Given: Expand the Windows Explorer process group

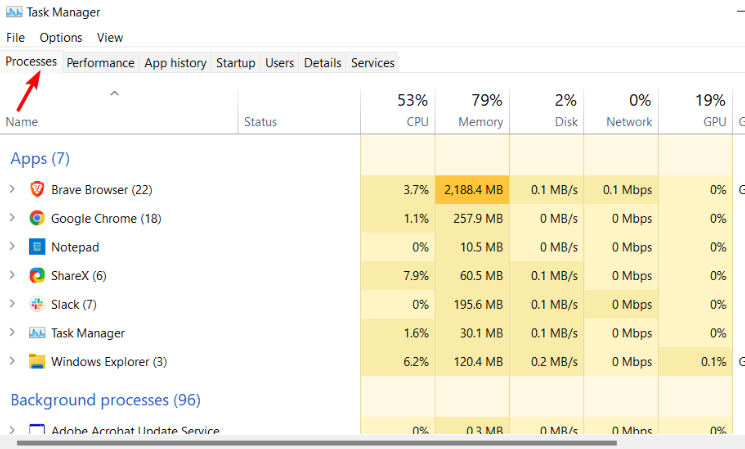Looking at the screenshot, I should click(12, 361).
